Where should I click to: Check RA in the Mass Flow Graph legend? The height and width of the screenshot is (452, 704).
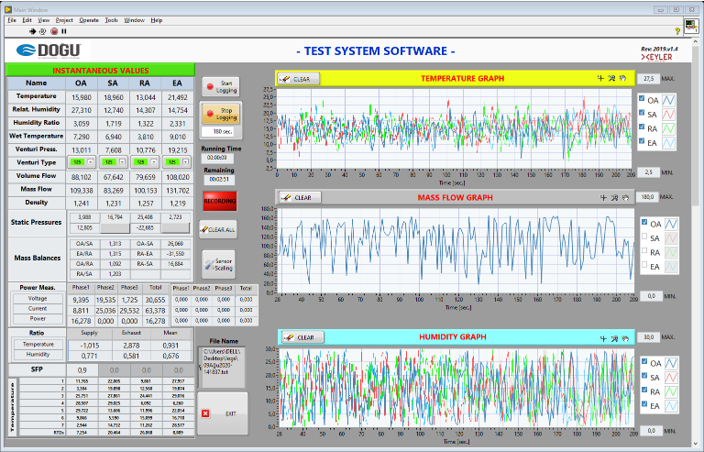click(644, 250)
